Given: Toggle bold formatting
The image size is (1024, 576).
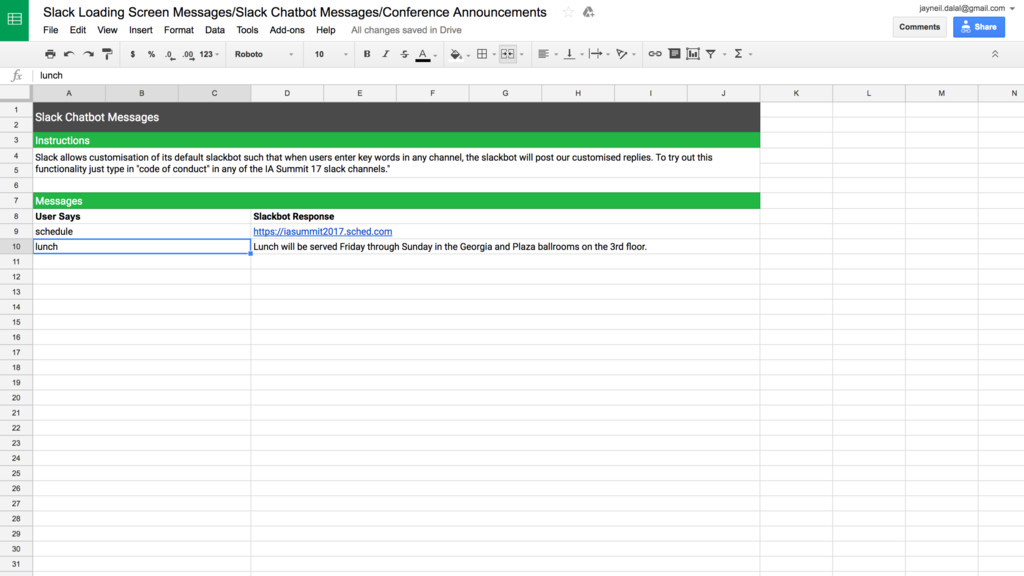Looking at the screenshot, I should [x=367, y=54].
